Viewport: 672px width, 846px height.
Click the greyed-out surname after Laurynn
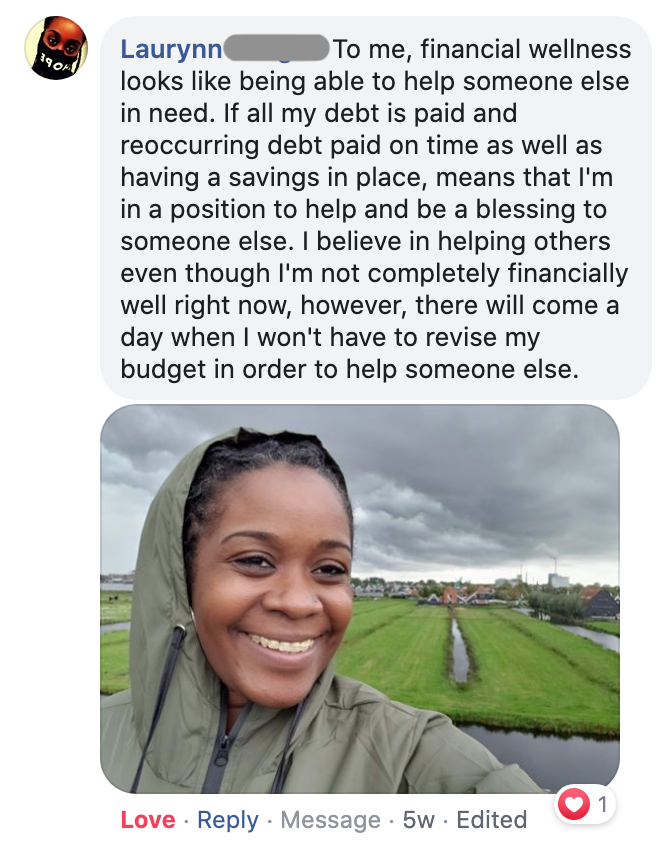pos(276,48)
